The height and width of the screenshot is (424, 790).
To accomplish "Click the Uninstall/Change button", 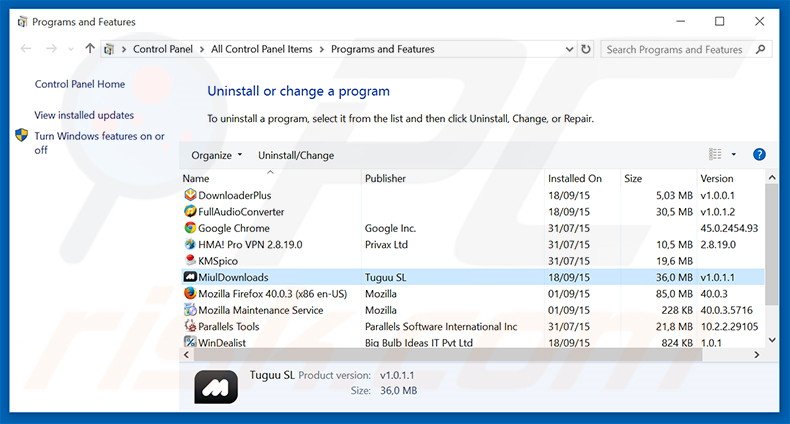I will point(296,155).
